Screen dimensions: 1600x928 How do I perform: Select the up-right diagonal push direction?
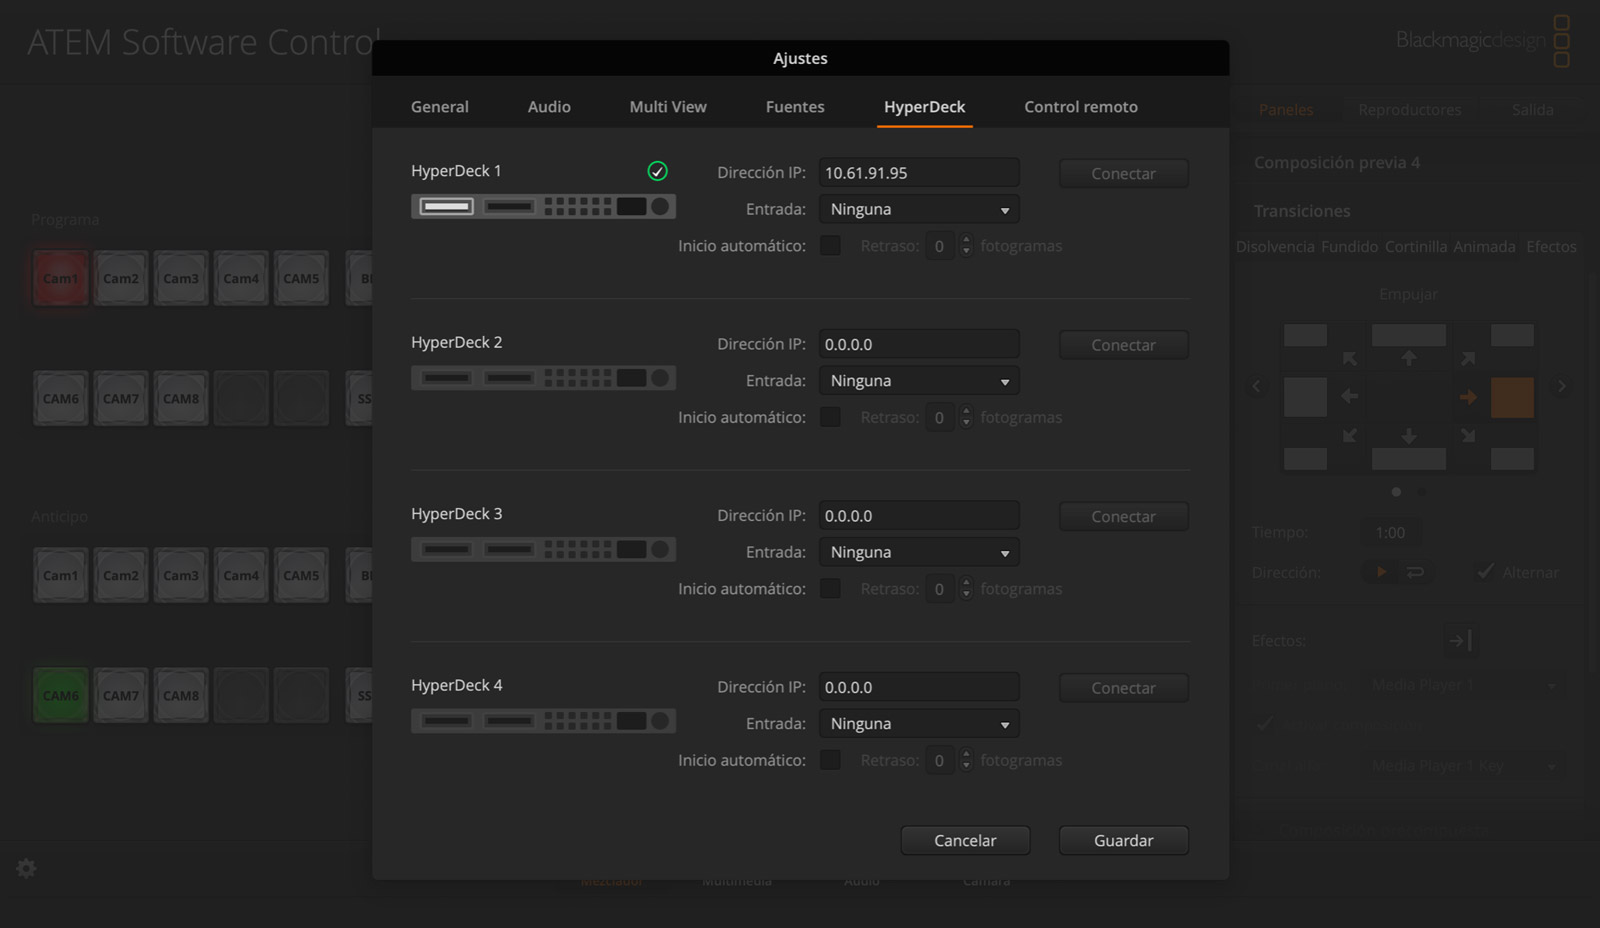pyautogui.click(x=1467, y=358)
